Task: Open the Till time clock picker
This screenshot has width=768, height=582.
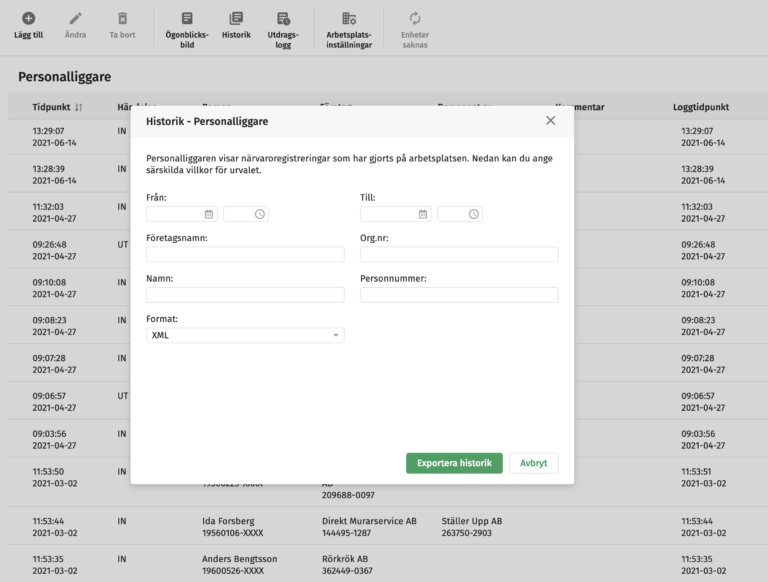Action: point(474,214)
